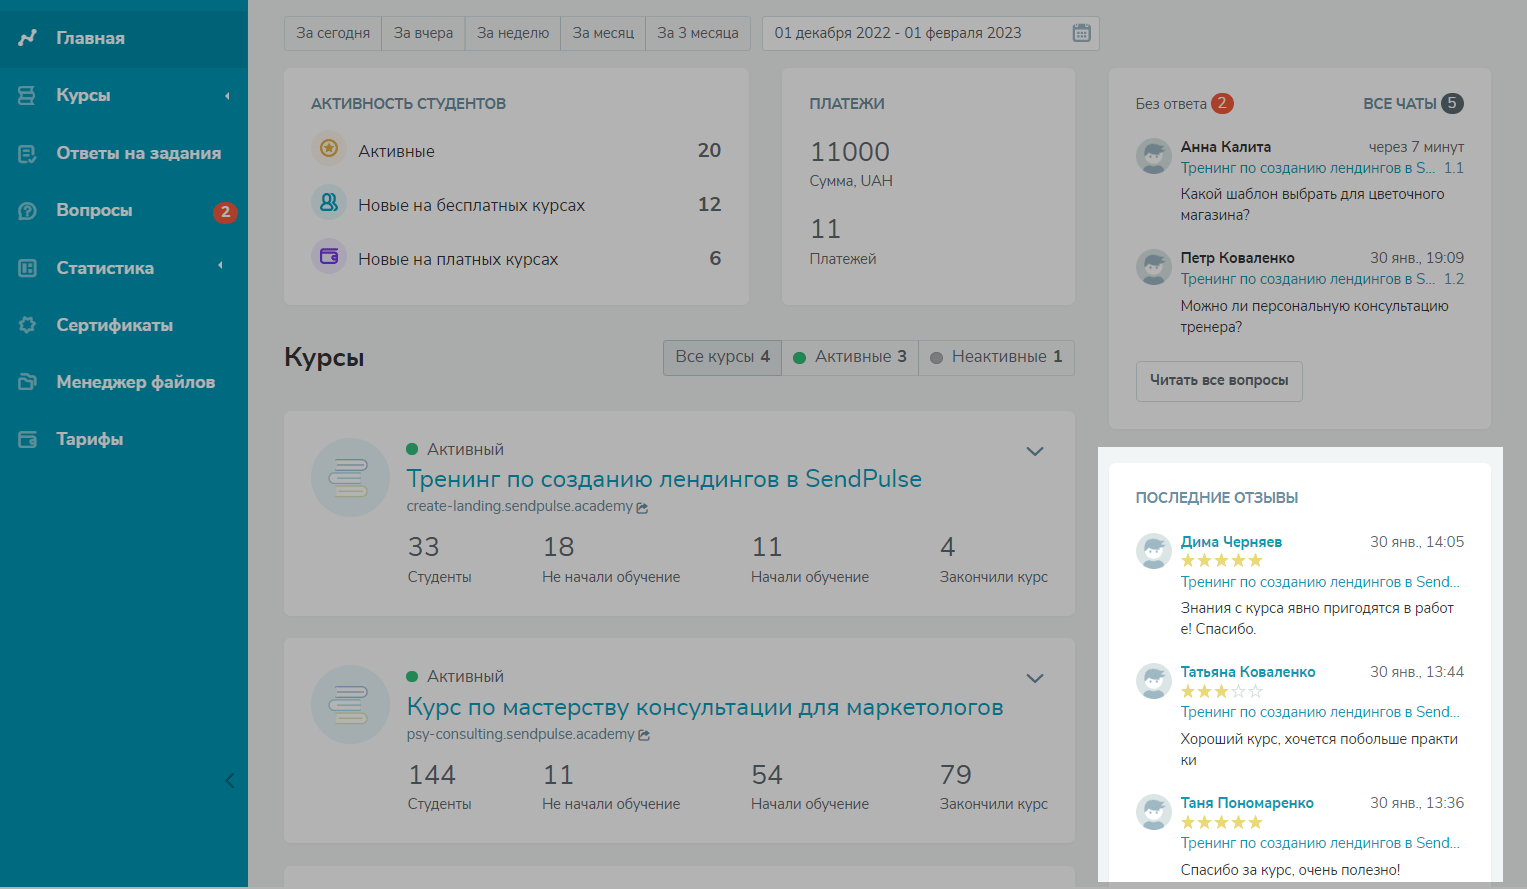Filter courses by Неактивные 1
The width and height of the screenshot is (1527, 889).
[x=996, y=357]
